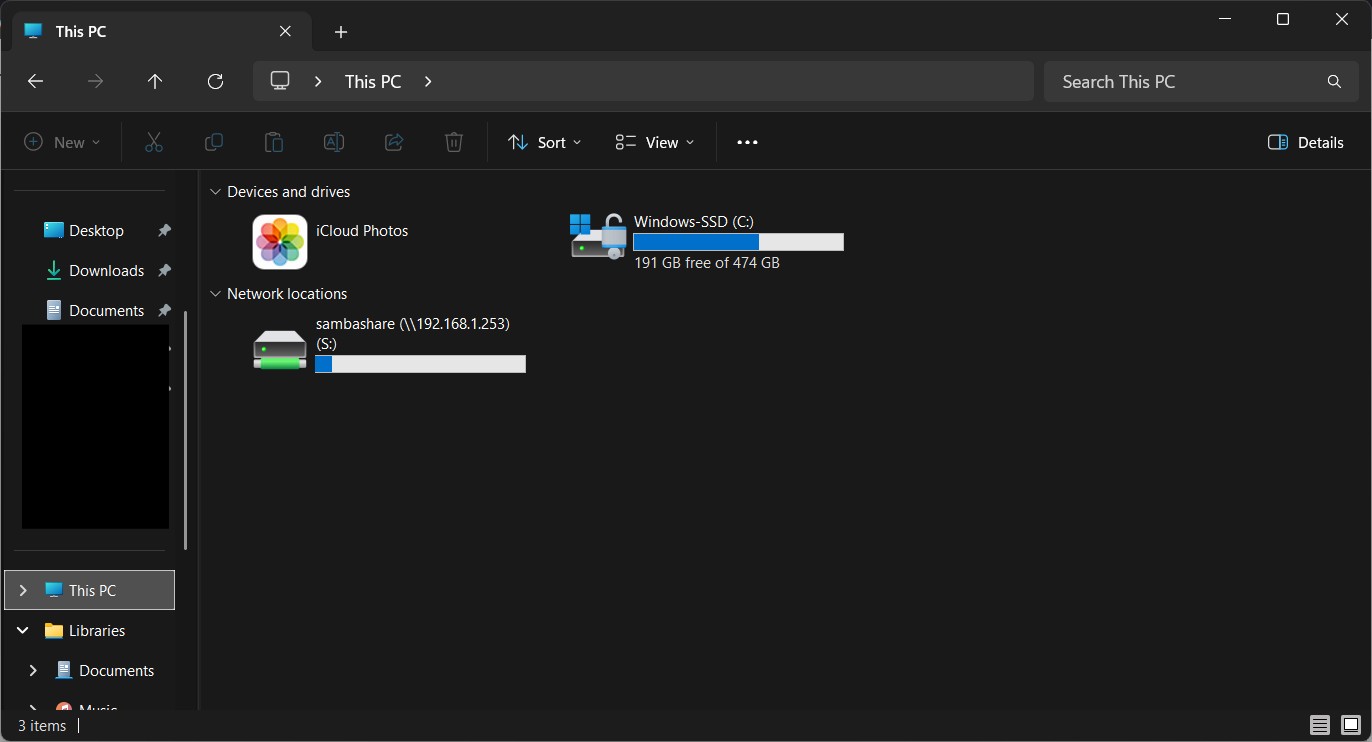
Task: Switch to details list view icon
Action: [x=1320, y=725]
